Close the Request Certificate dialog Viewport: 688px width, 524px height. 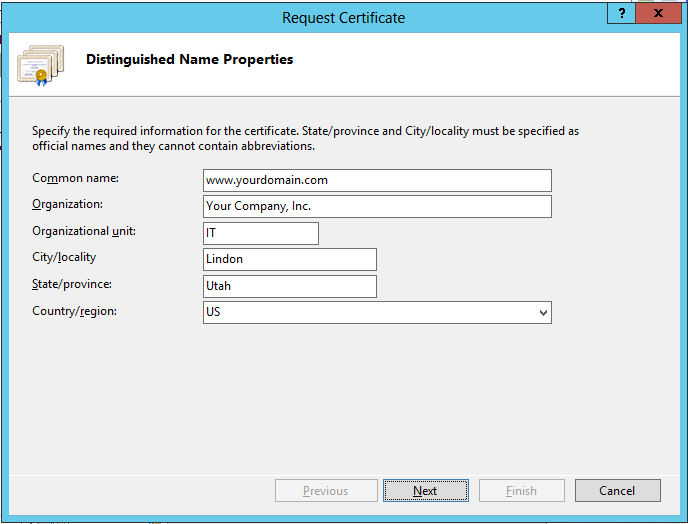(658, 14)
